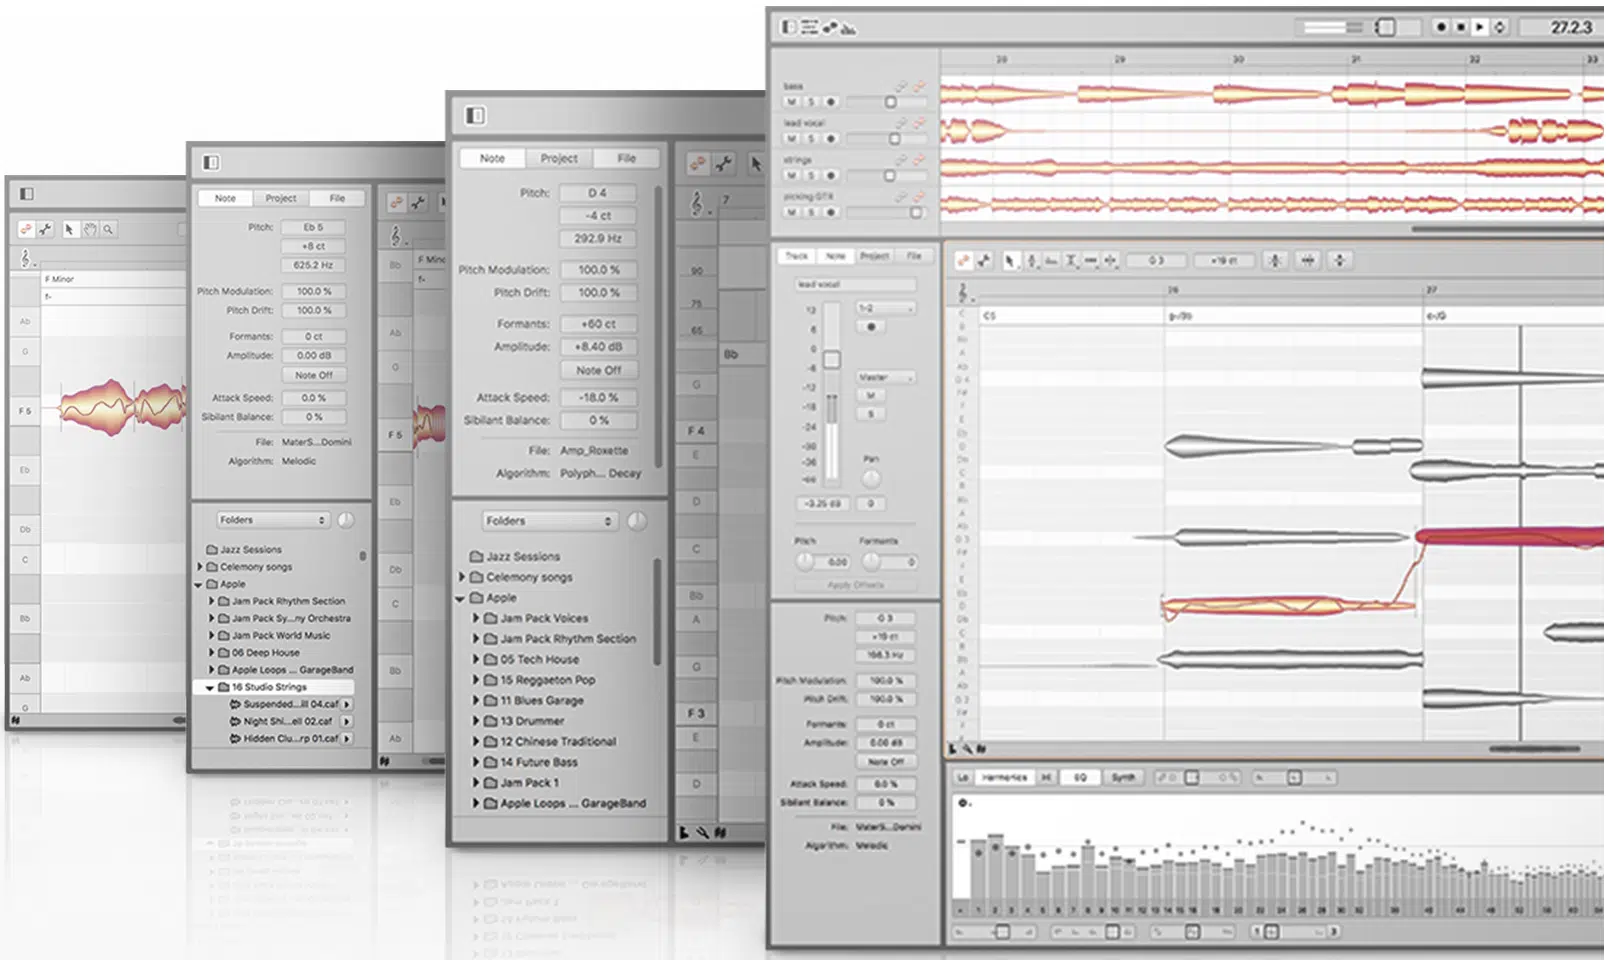Adjust the bass track volume slider
This screenshot has height=960, width=1606.
890,102
